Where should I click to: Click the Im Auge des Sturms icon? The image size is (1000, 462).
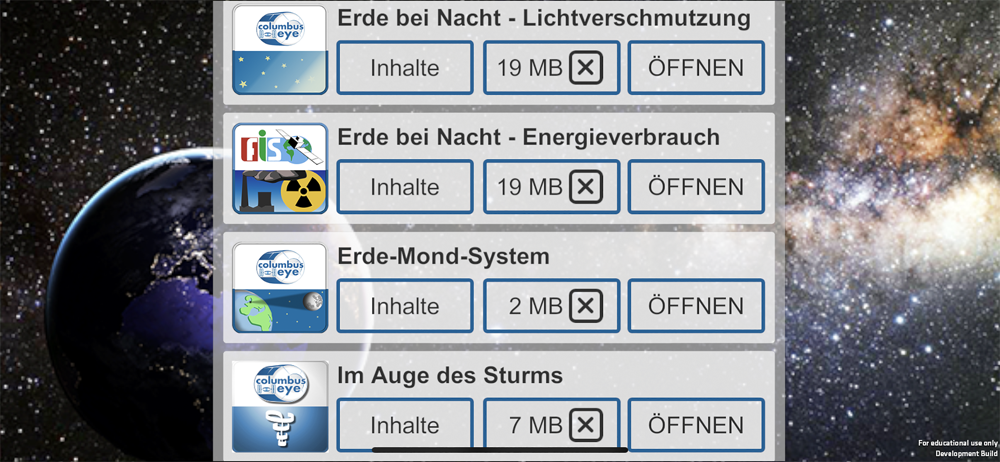(280, 406)
